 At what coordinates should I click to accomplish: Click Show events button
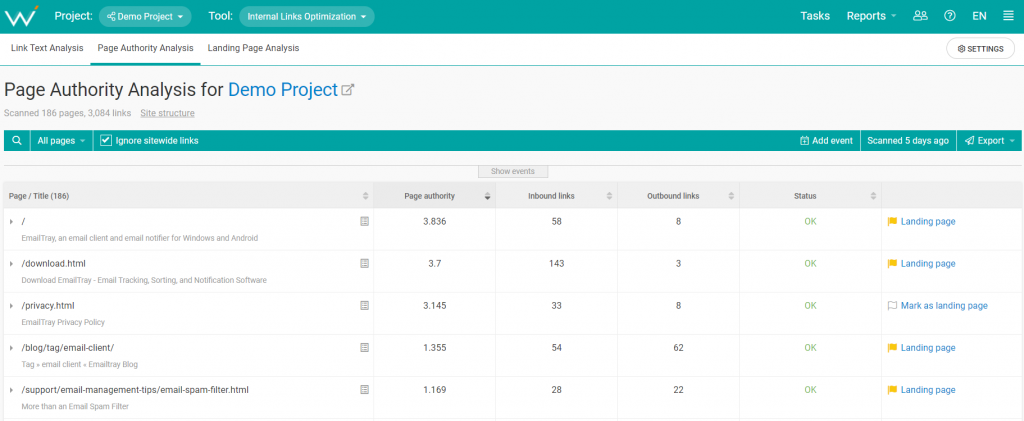pyautogui.click(x=513, y=171)
